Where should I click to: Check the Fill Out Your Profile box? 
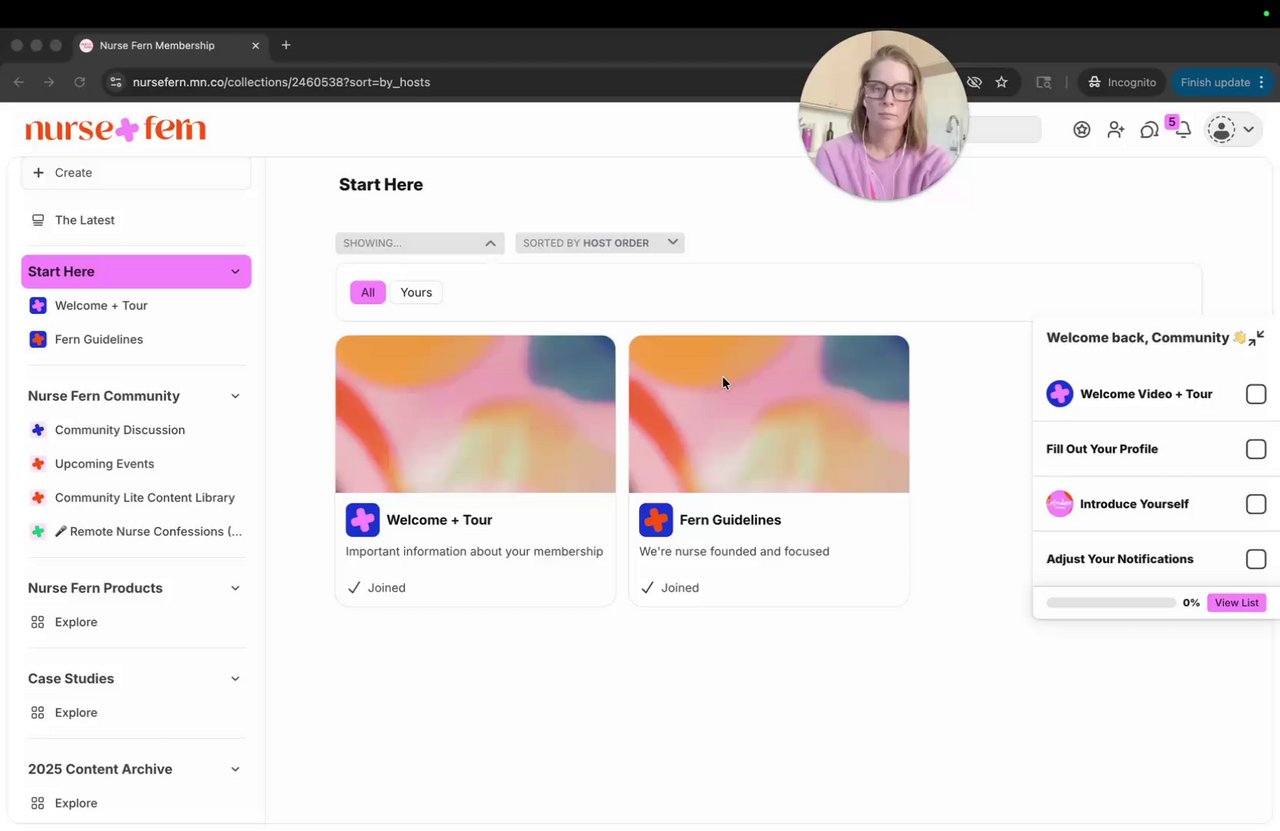click(1256, 449)
